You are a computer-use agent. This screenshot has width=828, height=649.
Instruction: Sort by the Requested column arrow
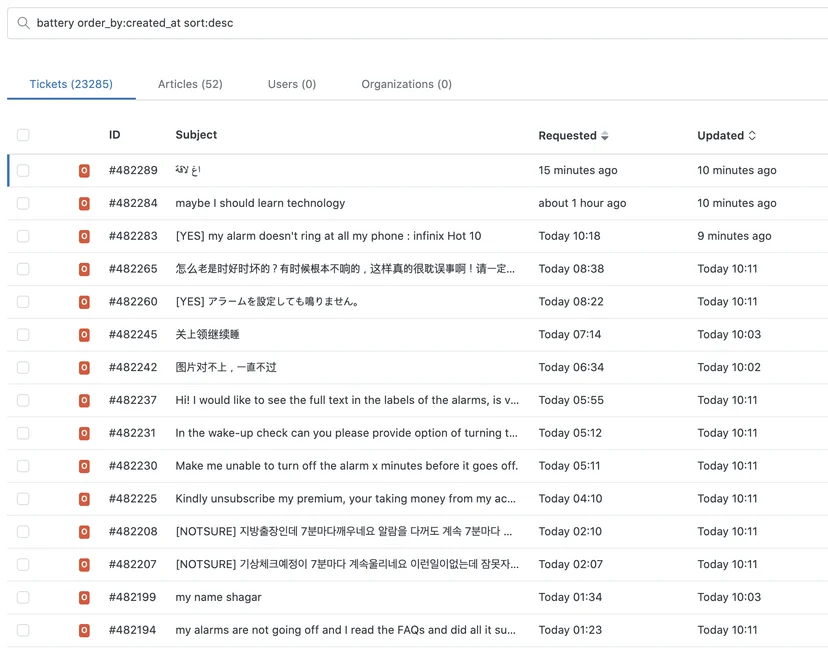605,136
